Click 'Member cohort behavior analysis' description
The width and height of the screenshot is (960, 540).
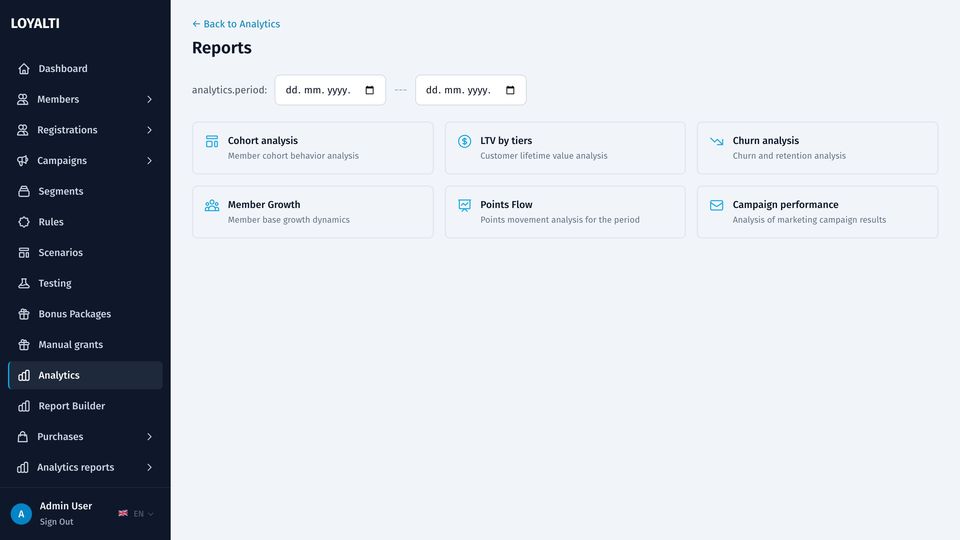[293, 156]
